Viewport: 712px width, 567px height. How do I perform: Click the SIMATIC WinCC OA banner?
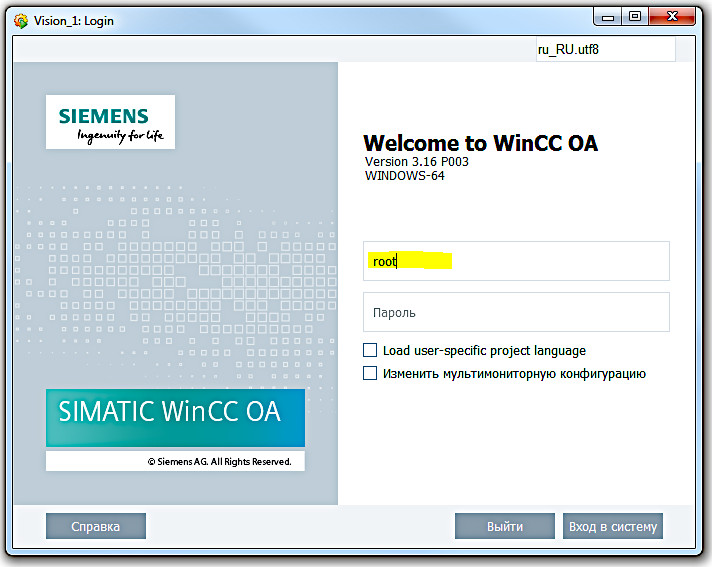pyautogui.click(x=175, y=418)
